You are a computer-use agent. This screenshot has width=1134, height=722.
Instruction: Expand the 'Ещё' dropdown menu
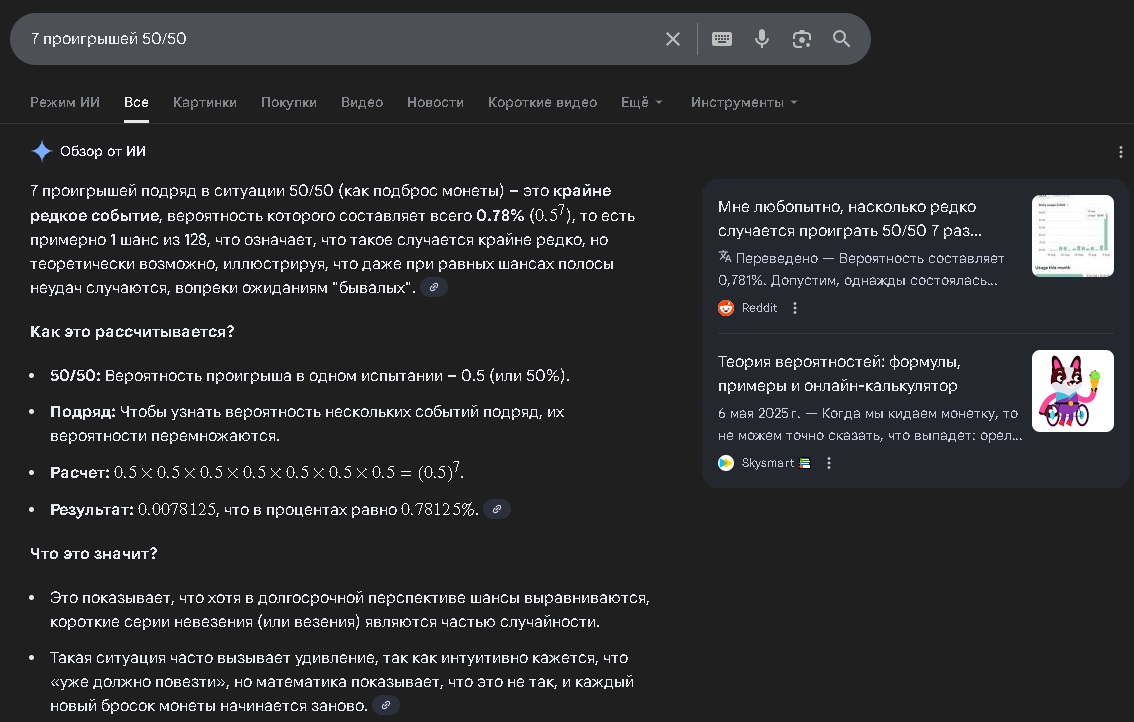point(641,102)
